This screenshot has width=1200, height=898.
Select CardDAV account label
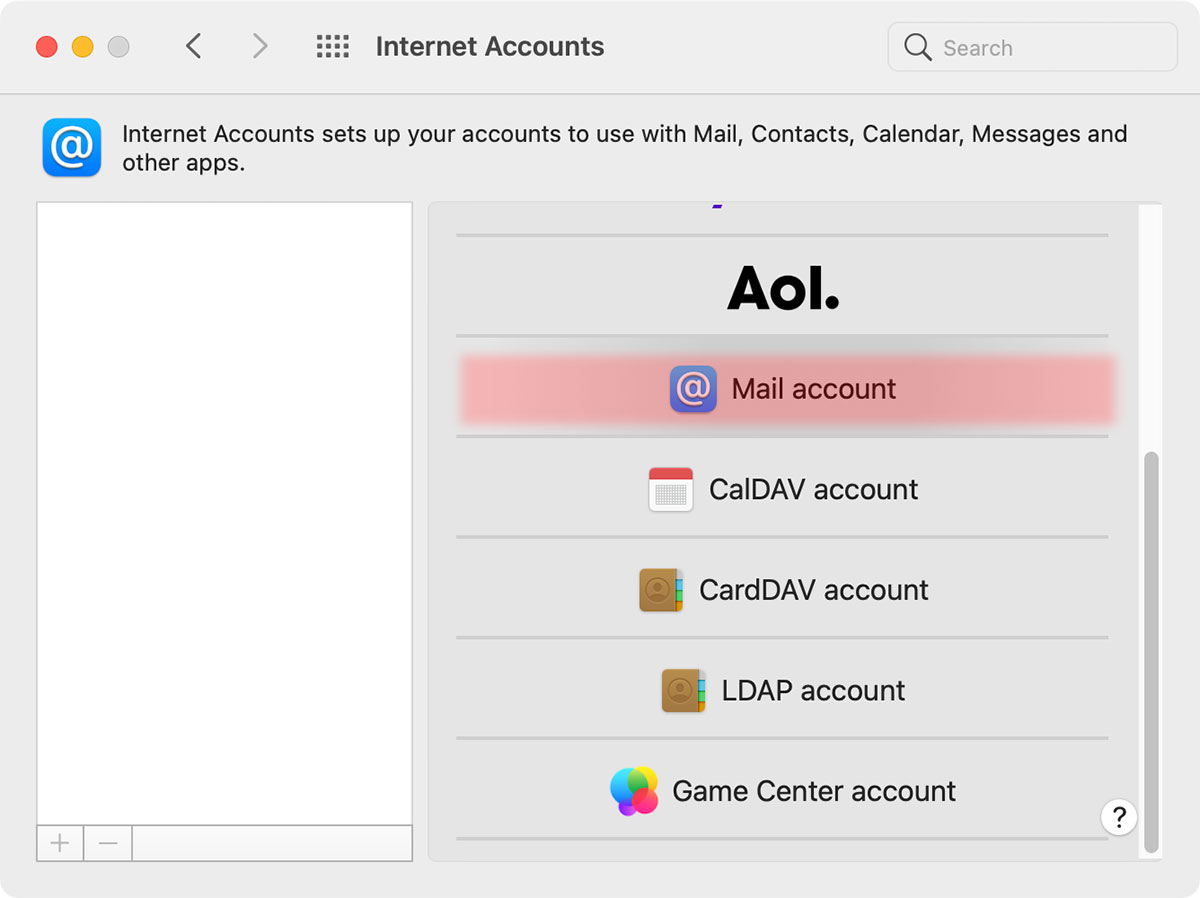tap(813, 590)
